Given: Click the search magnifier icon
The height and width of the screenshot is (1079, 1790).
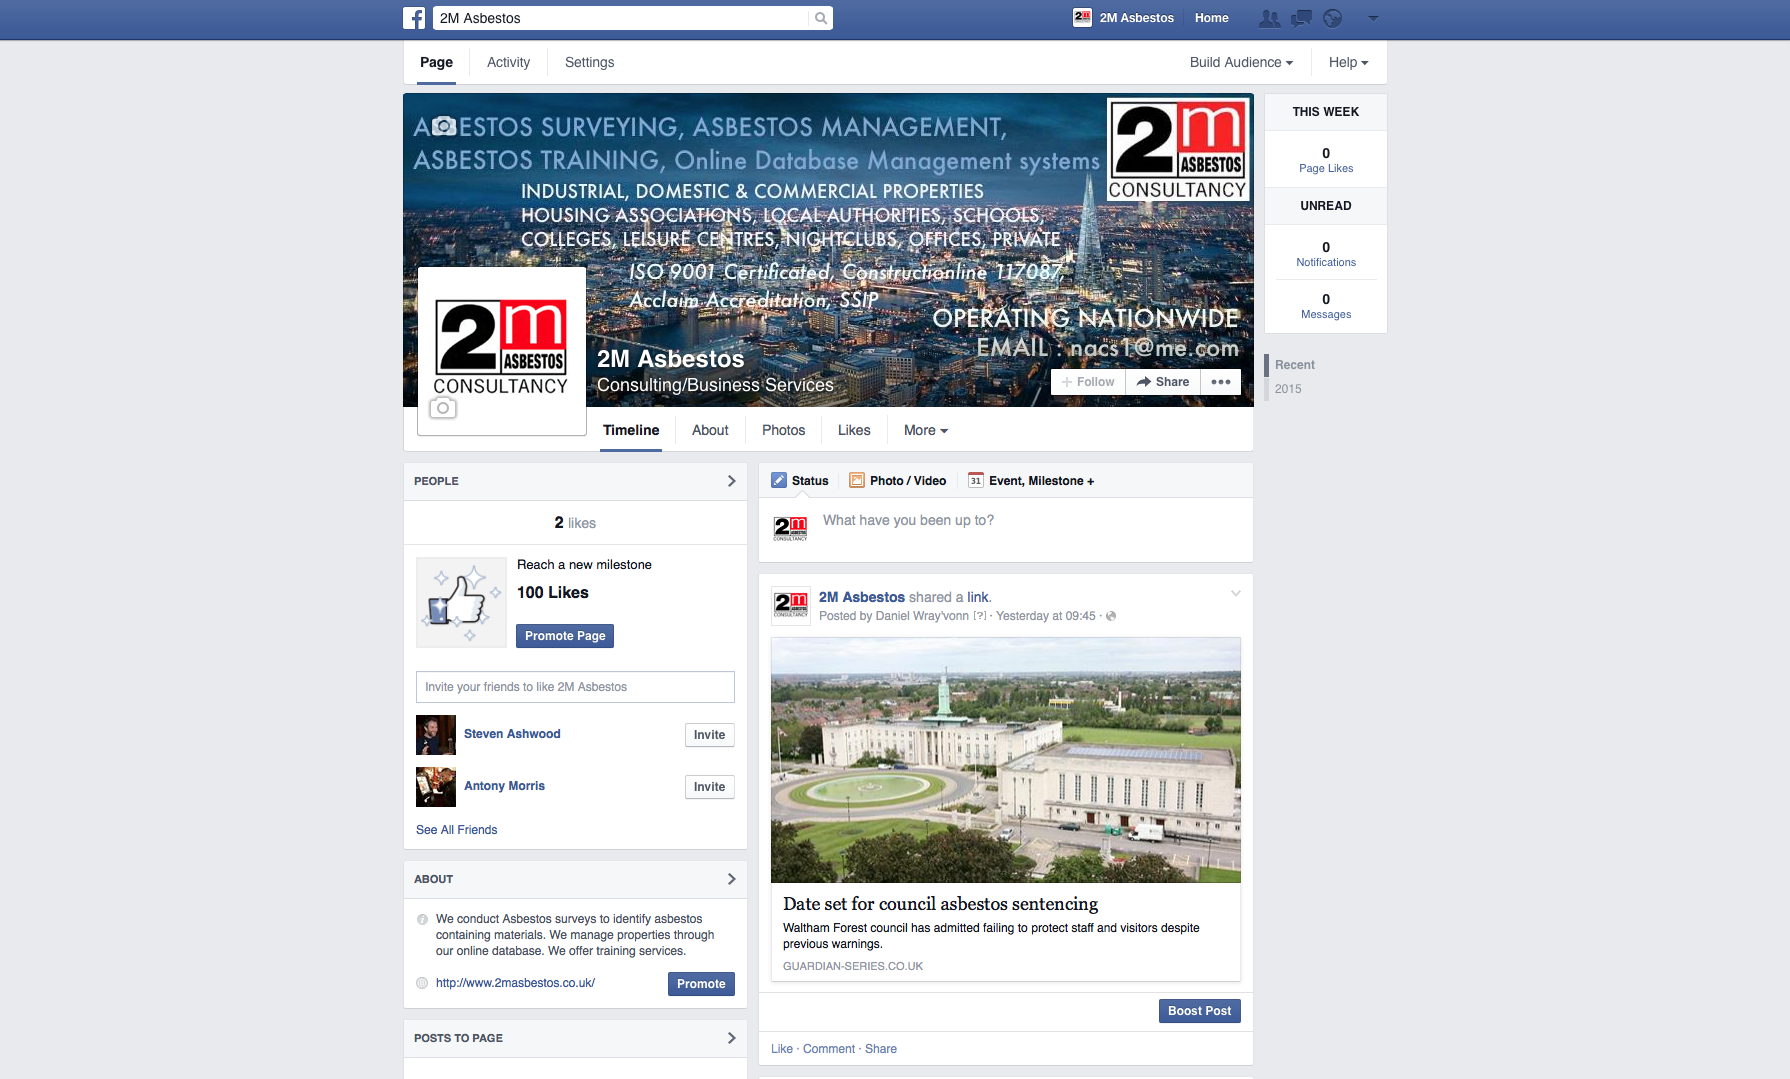Looking at the screenshot, I should tap(821, 18).
